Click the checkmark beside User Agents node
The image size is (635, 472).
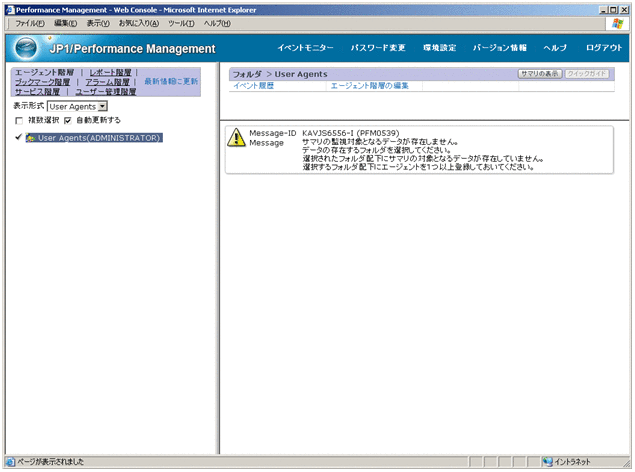(x=18, y=137)
